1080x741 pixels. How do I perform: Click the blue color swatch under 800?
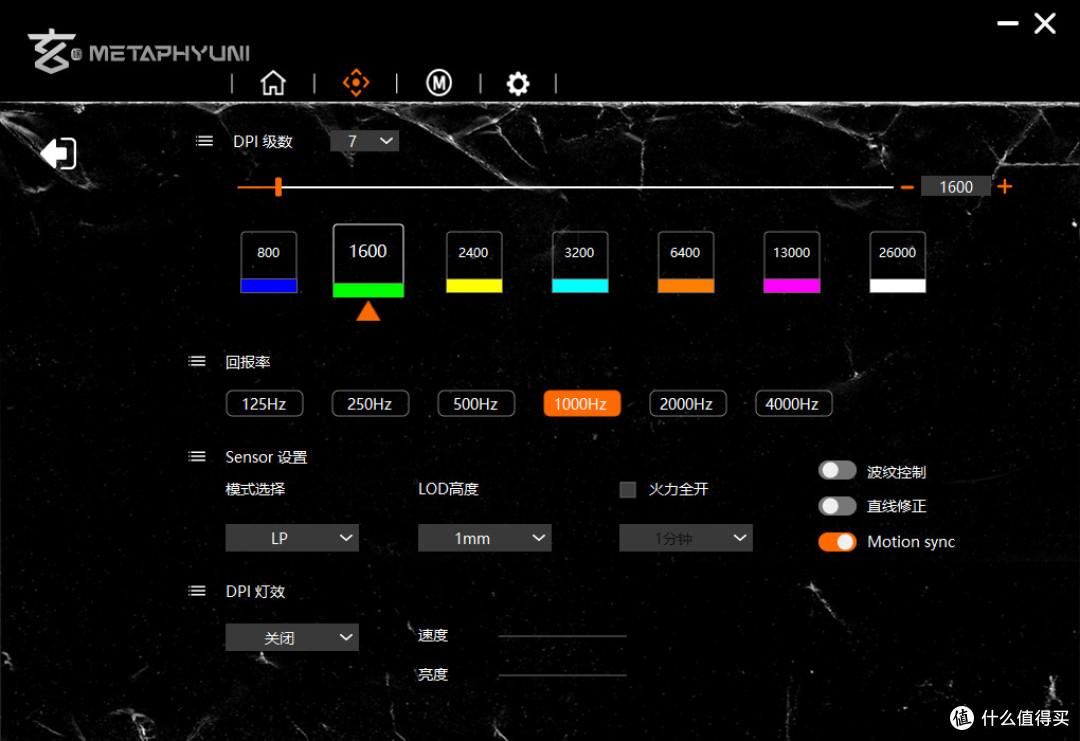269,286
